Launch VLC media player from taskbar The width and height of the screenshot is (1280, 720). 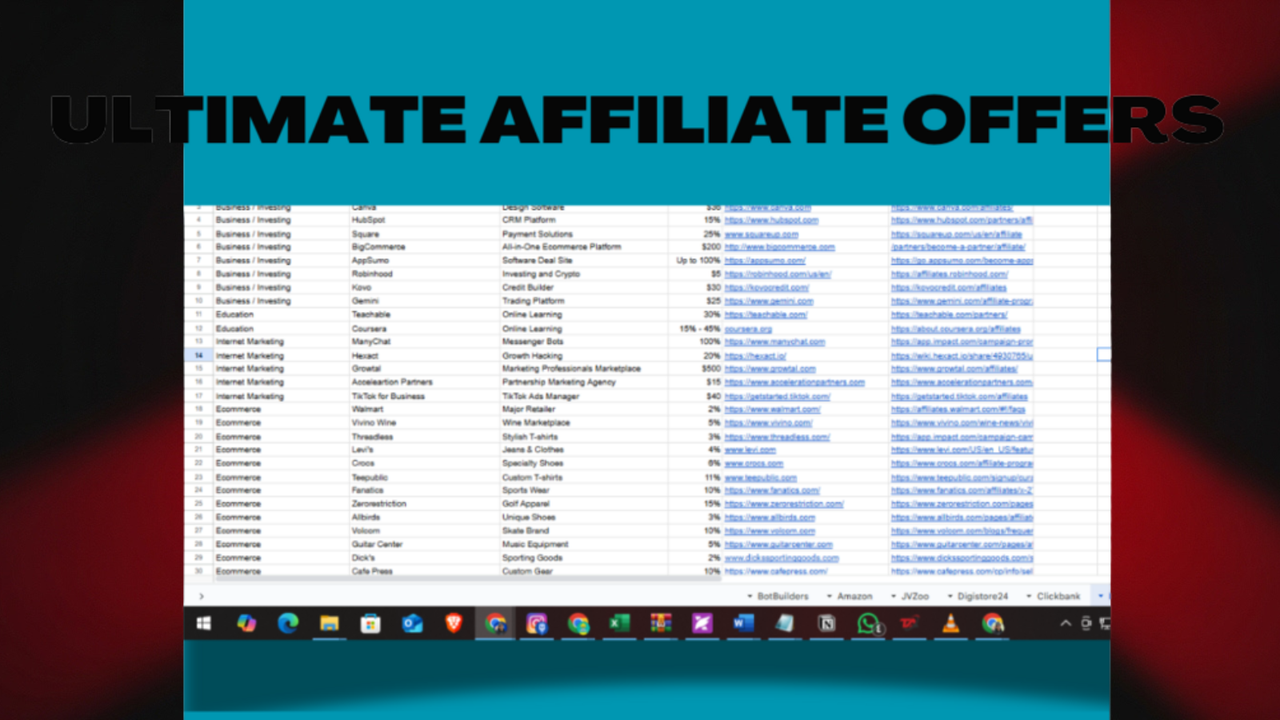950,624
